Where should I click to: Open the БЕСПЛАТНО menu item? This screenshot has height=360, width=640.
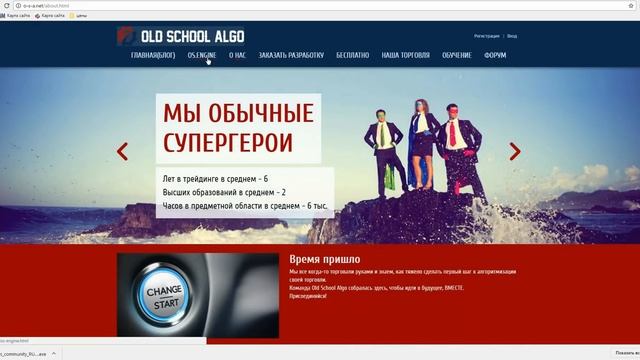click(353, 55)
